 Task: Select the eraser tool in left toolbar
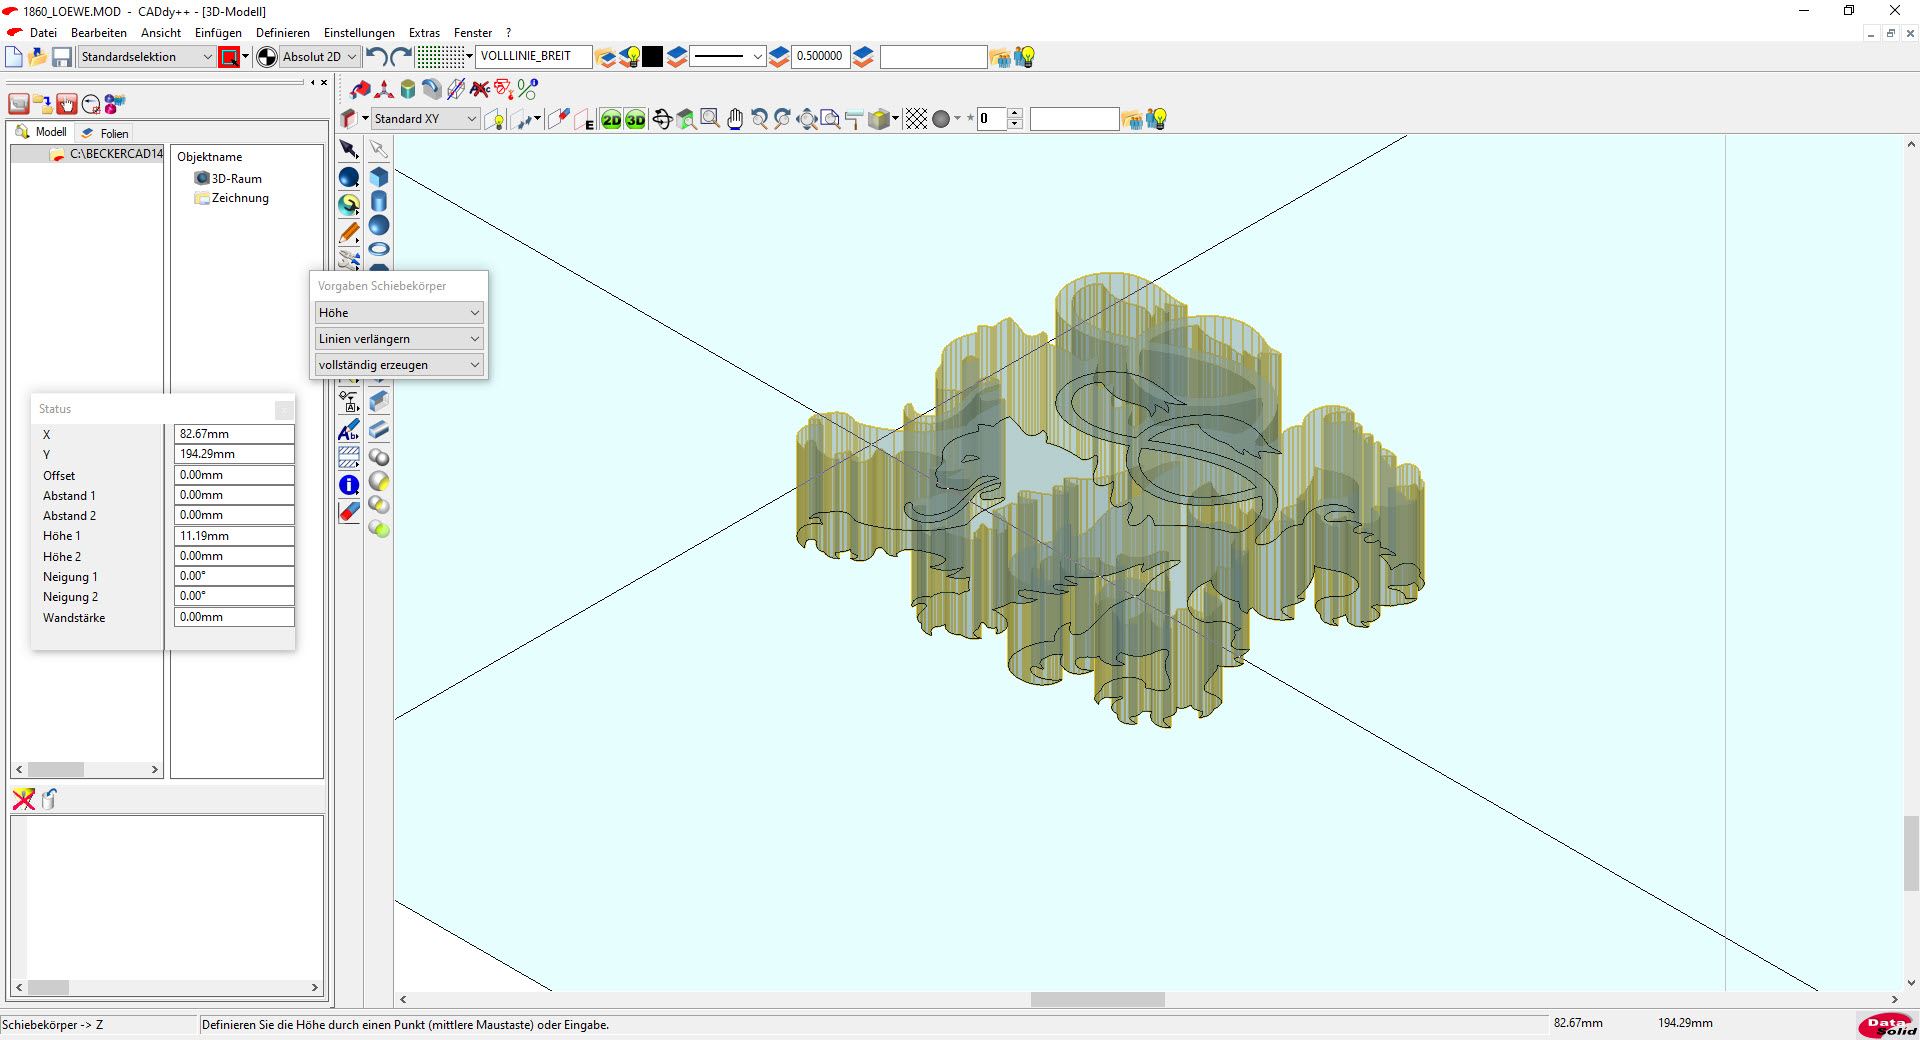click(349, 512)
